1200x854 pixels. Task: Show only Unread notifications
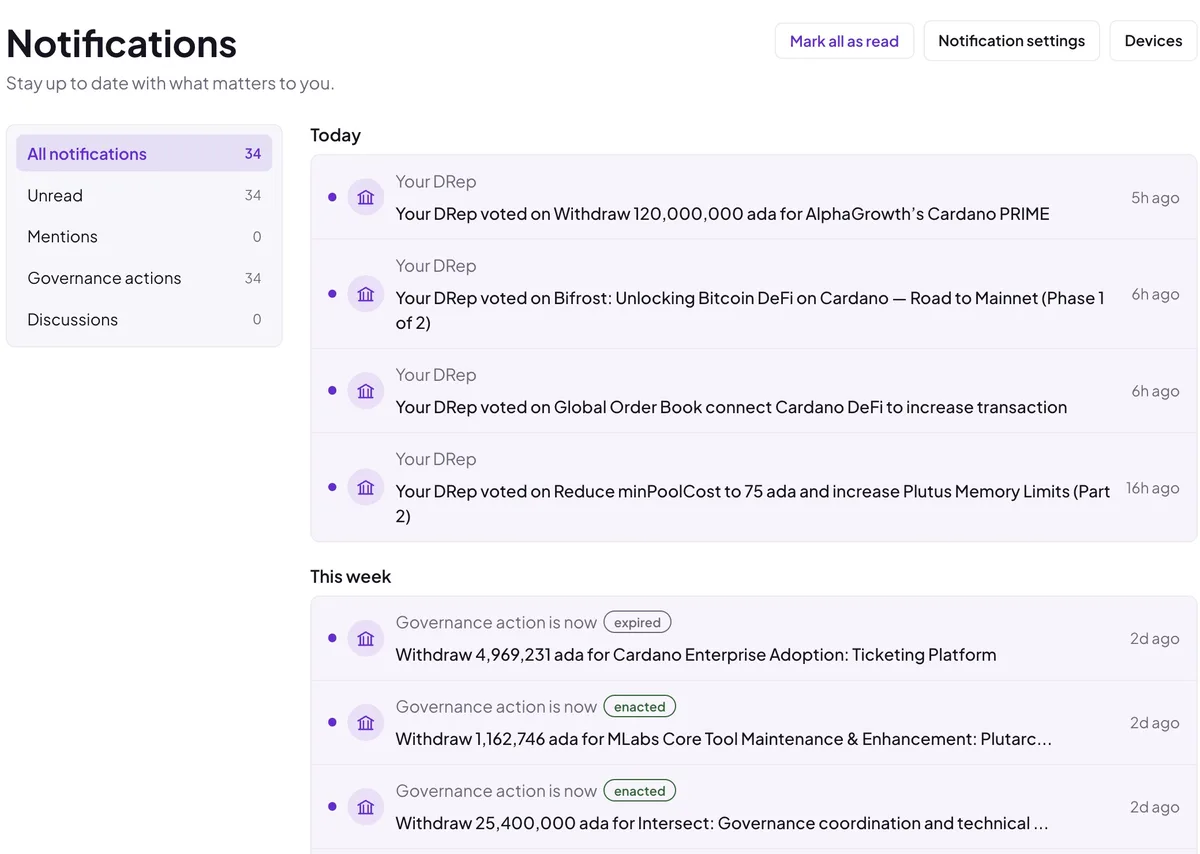tap(144, 195)
